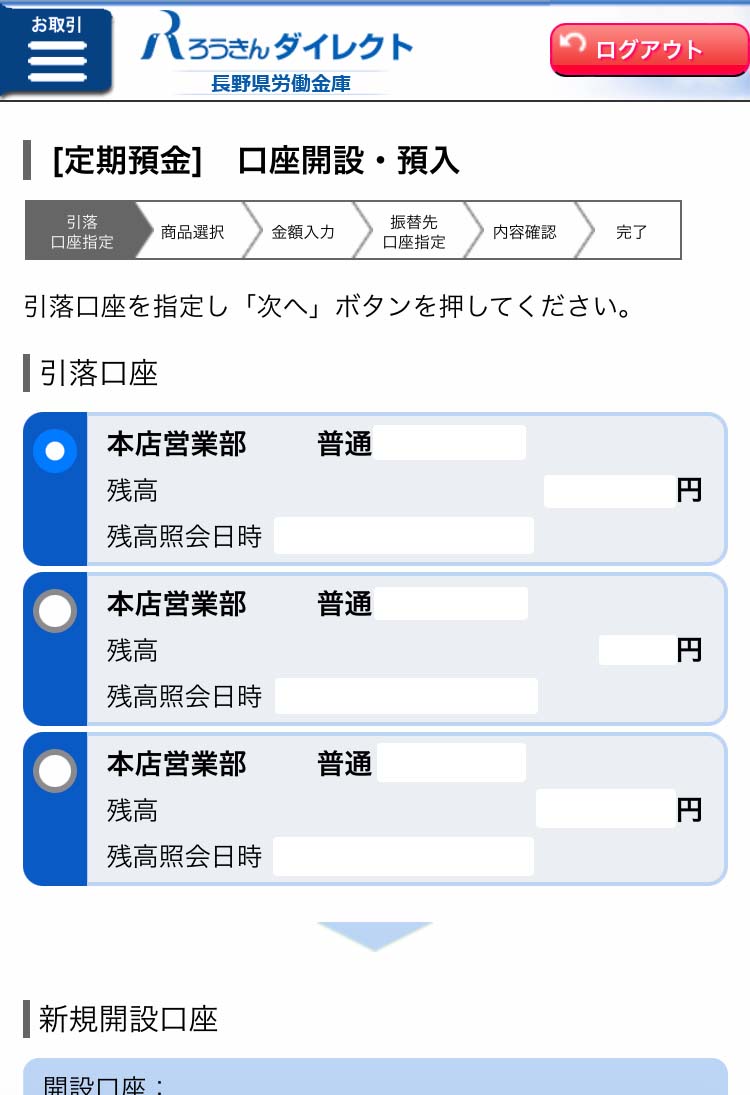
Task: Click the first account's 残高 balance field
Action: pos(609,491)
